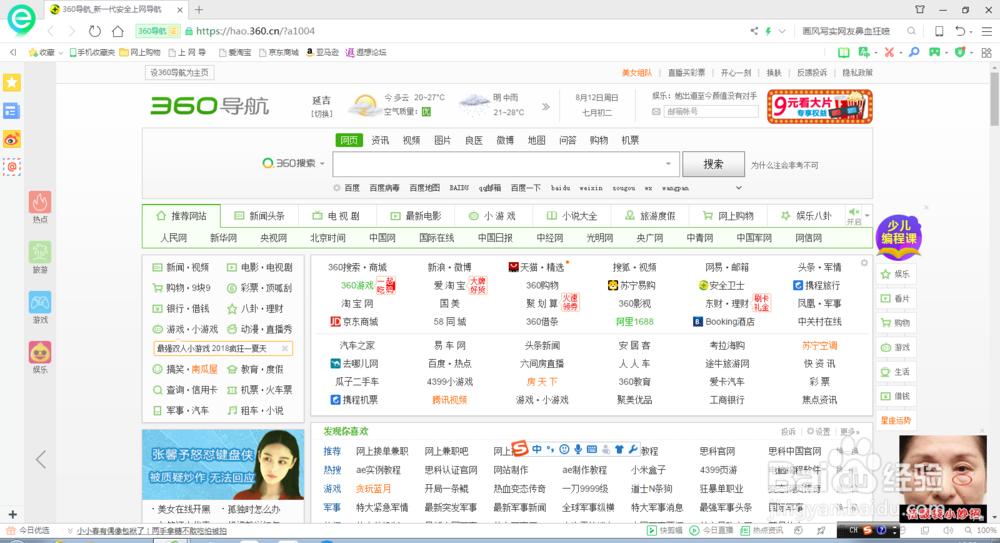Click the page vertical scrollbar thumb

point(994,99)
